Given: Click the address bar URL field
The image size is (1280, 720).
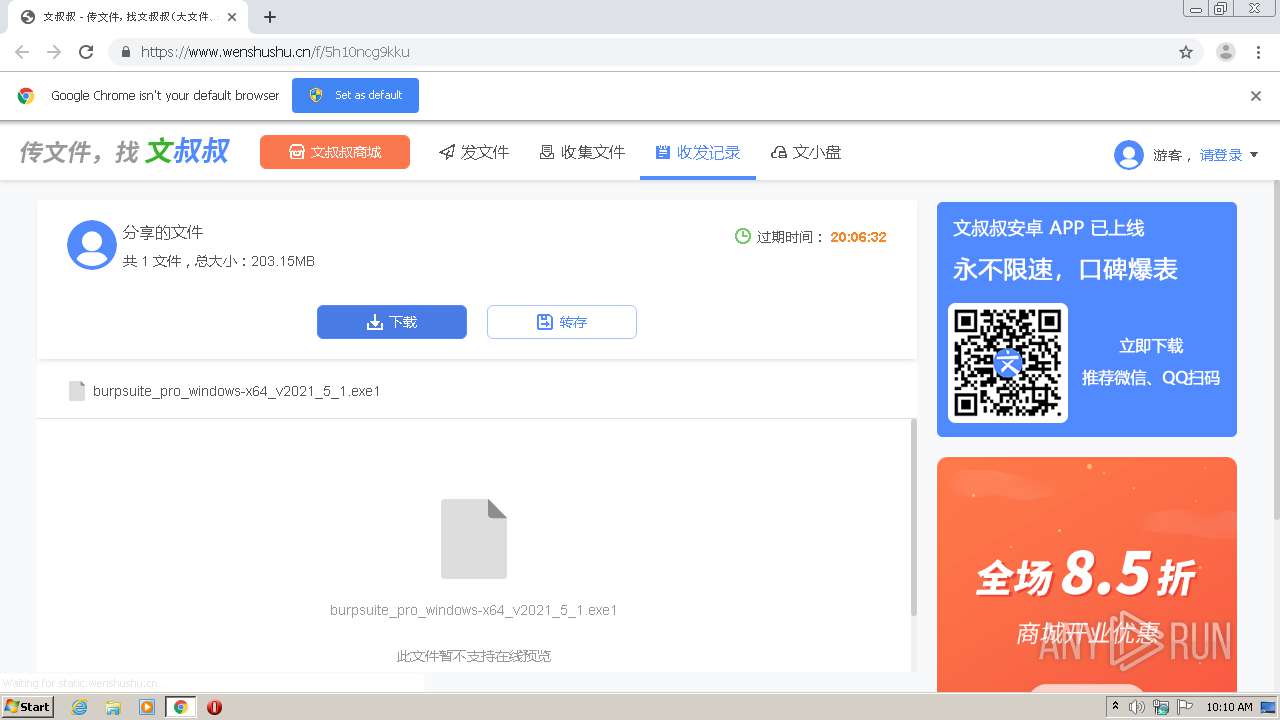Looking at the screenshot, I should (640, 52).
